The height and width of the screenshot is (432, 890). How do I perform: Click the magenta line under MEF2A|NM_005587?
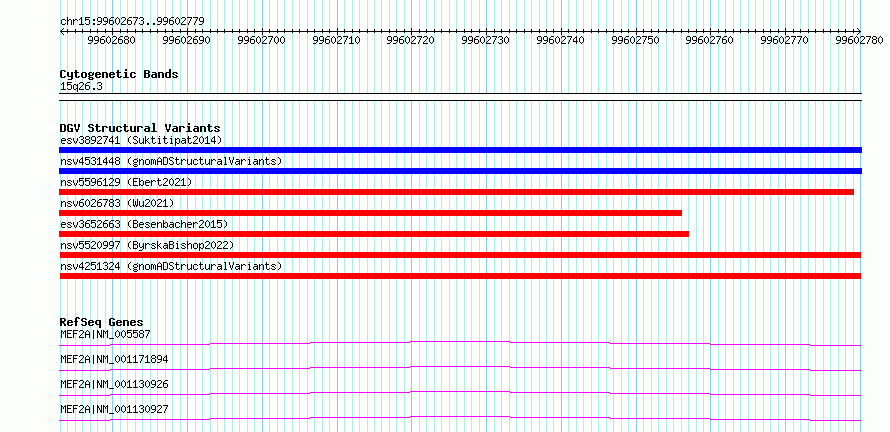coord(460,343)
